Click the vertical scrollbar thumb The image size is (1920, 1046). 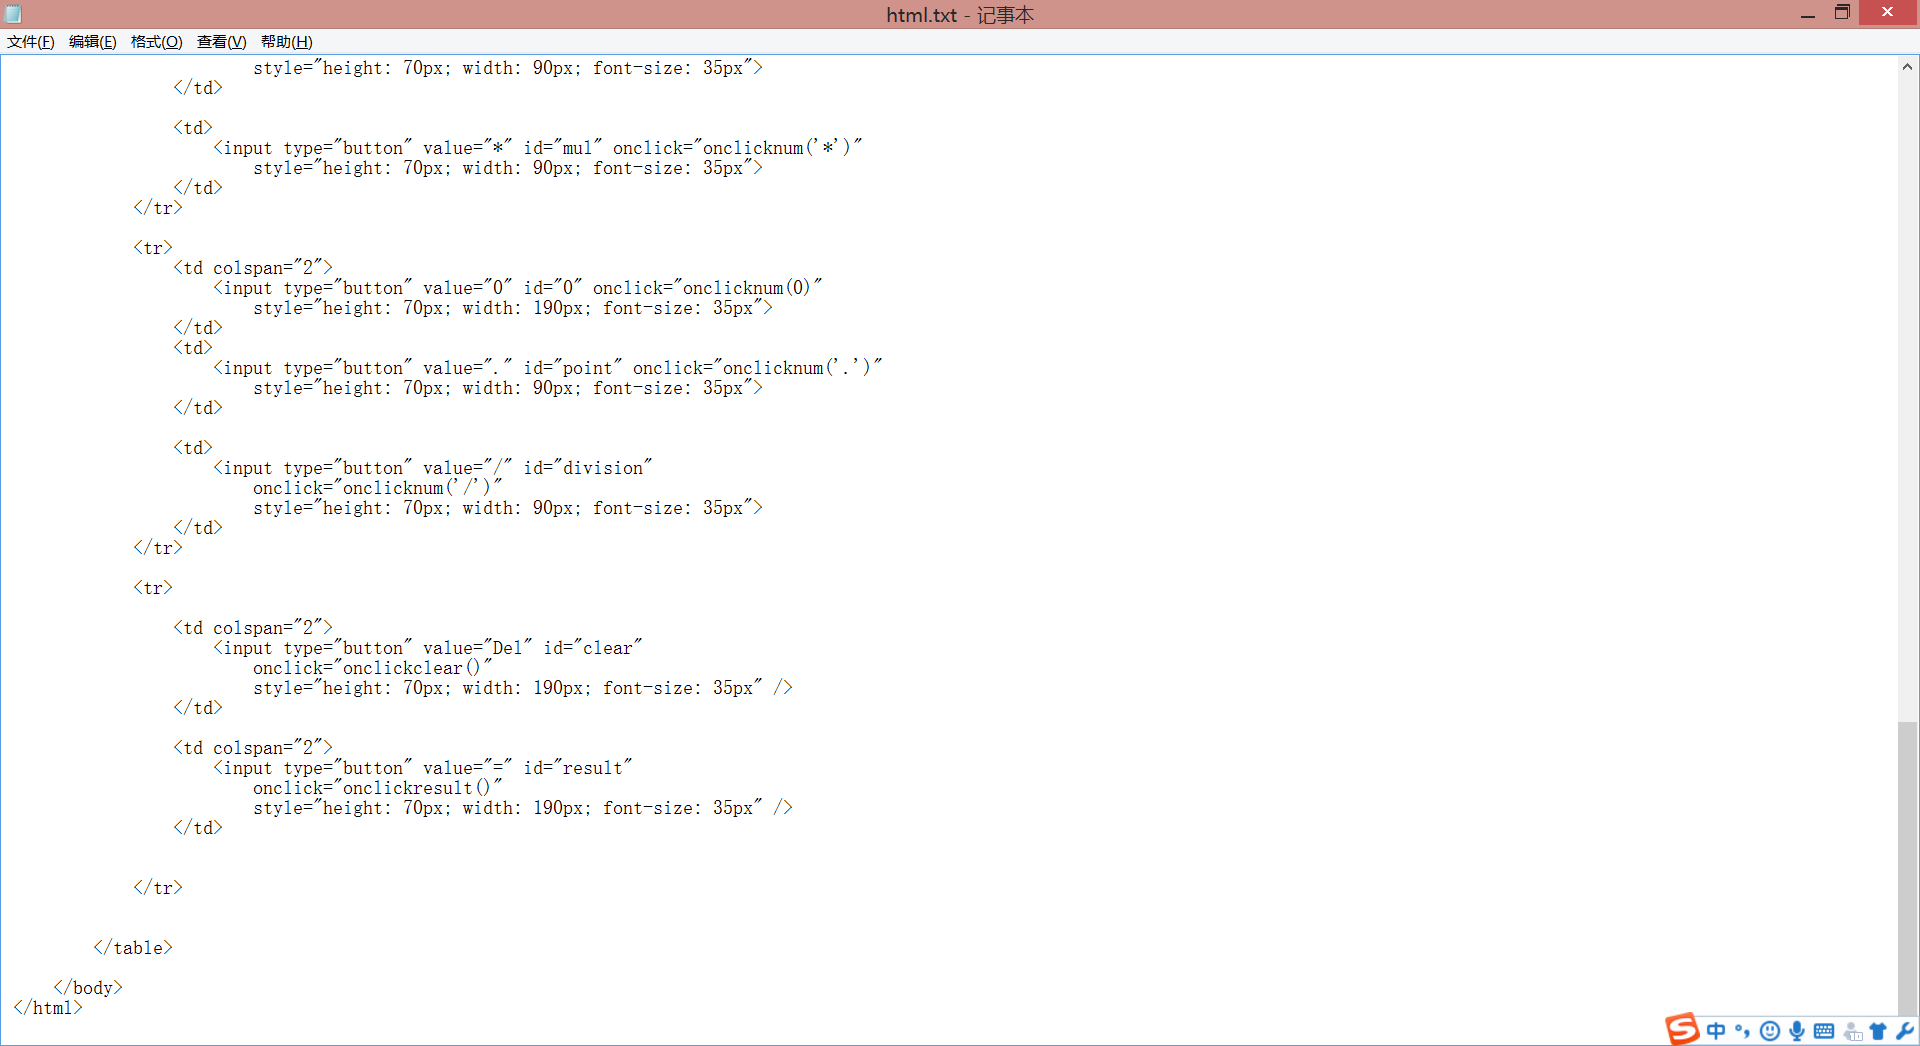point(1907,868)
